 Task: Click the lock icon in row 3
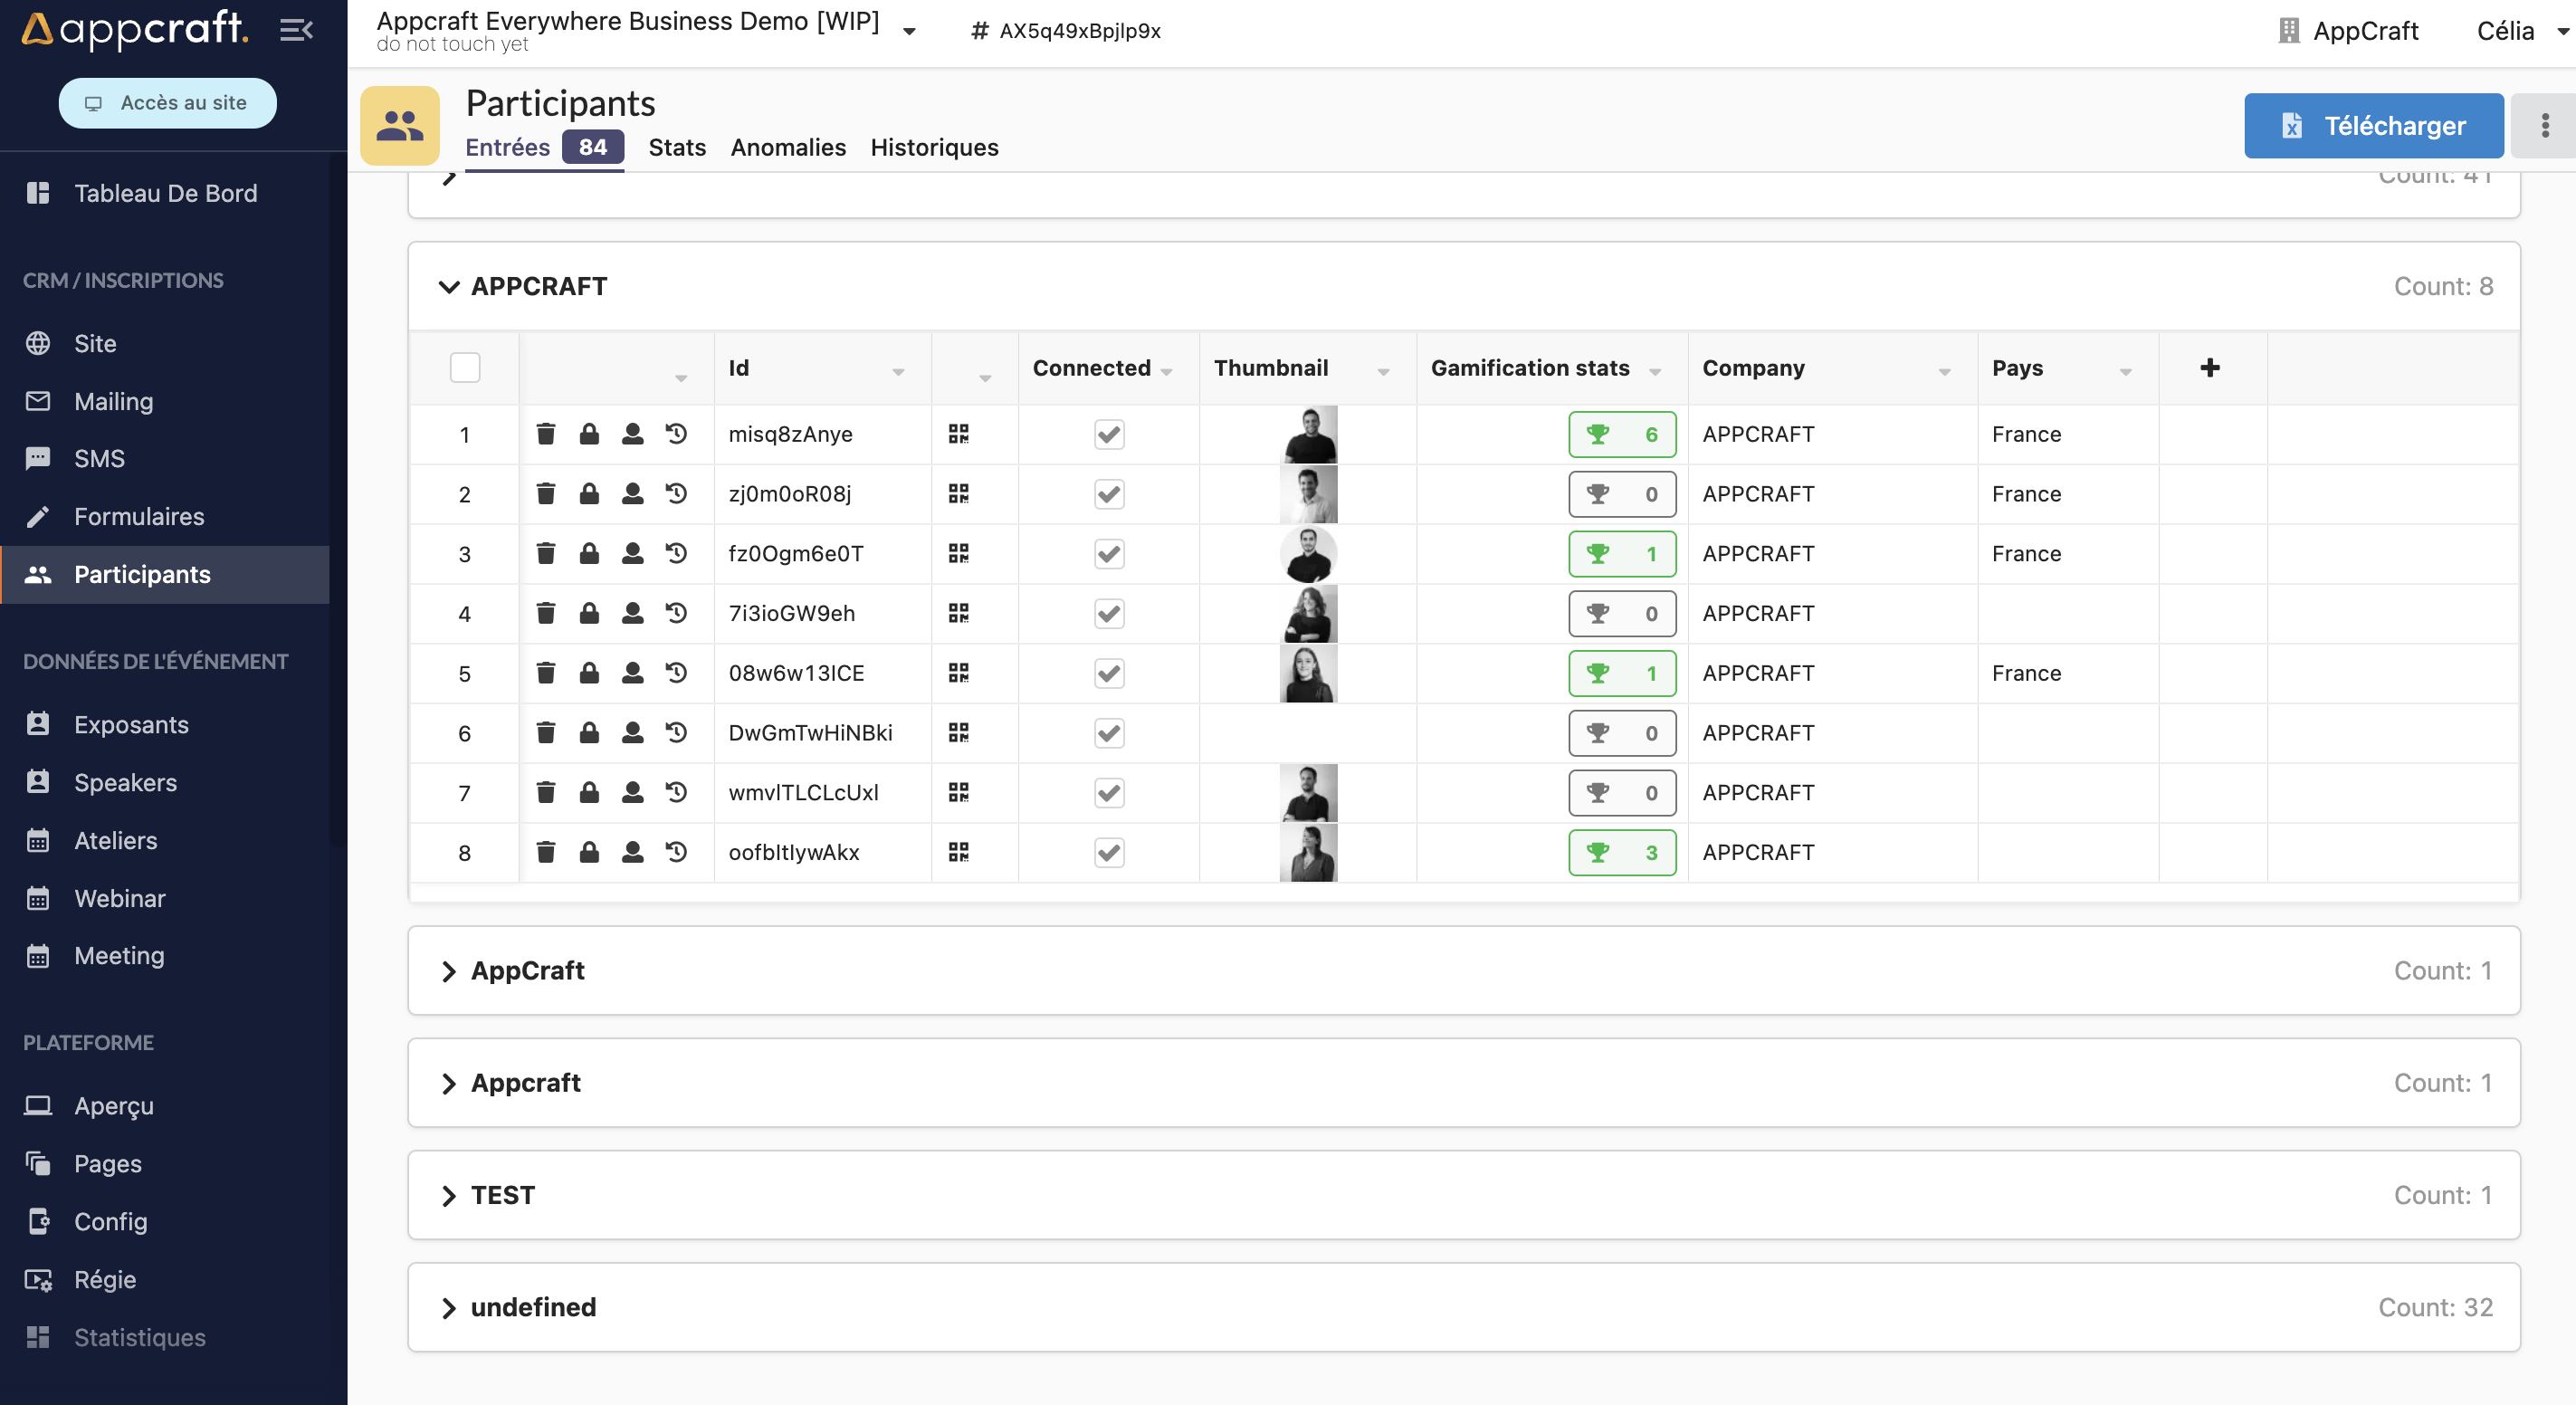coord(589,553)
